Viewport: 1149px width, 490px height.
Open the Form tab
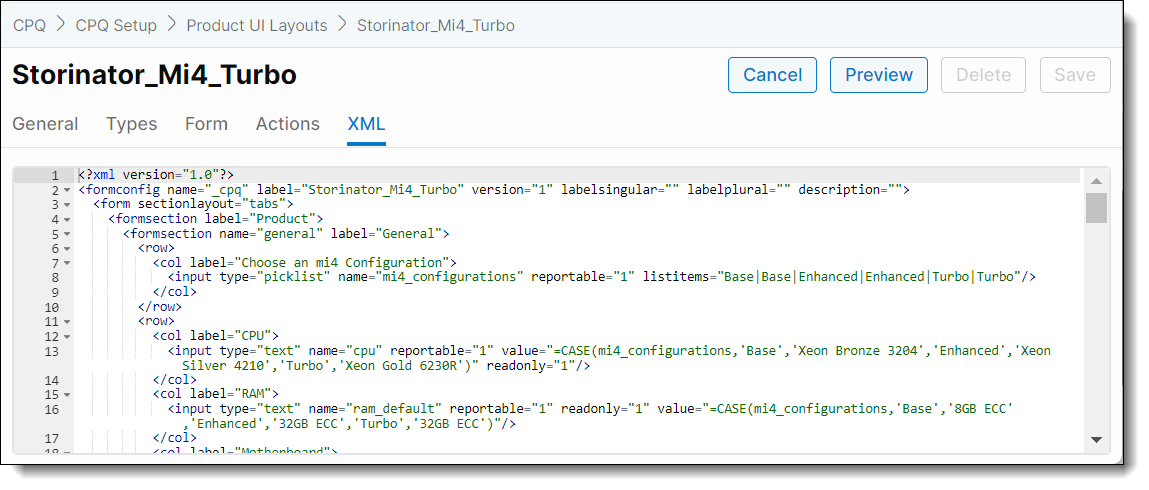click(x=206, y=124)
